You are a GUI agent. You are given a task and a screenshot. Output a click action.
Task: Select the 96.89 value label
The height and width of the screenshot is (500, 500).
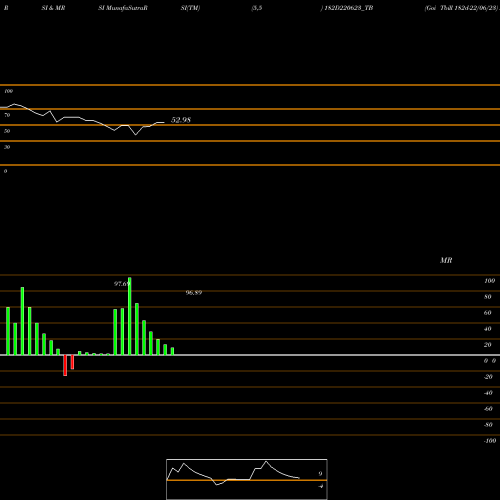[x=194, y=293]
